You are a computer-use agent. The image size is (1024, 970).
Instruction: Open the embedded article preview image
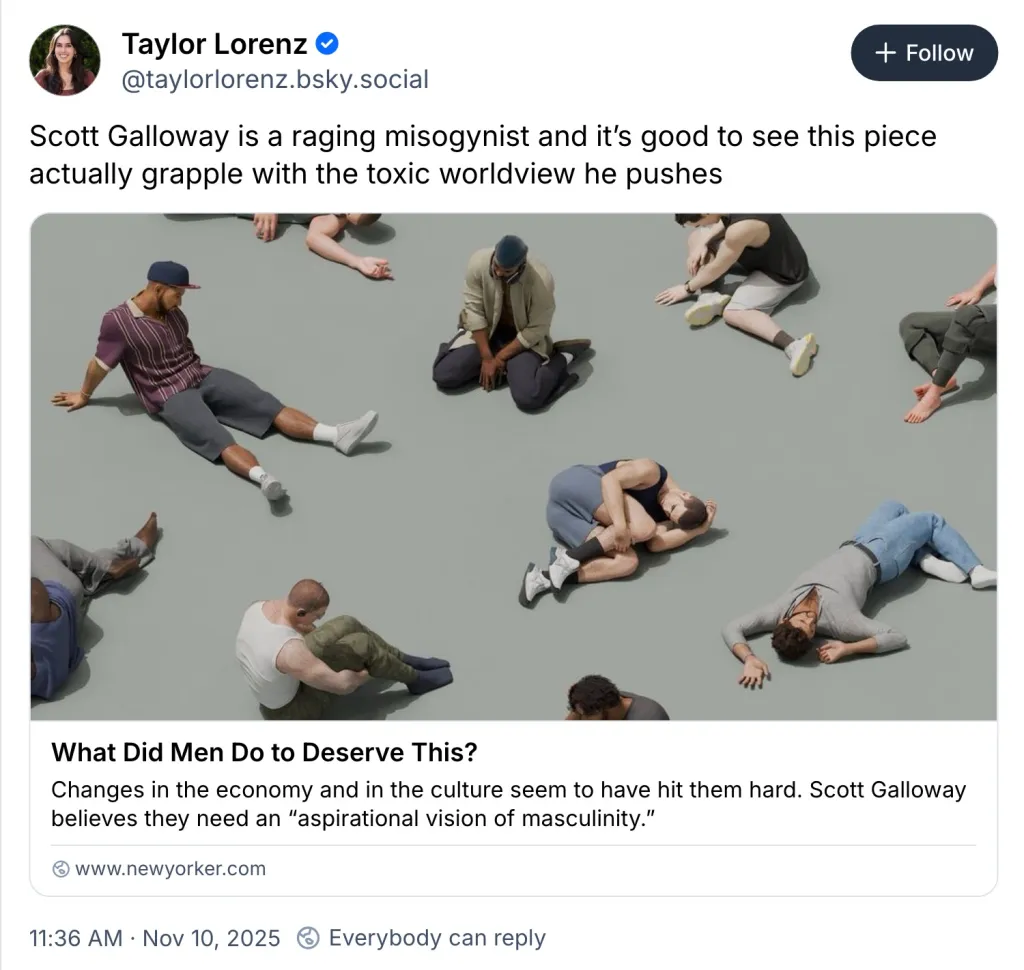[x=512, y=466]
